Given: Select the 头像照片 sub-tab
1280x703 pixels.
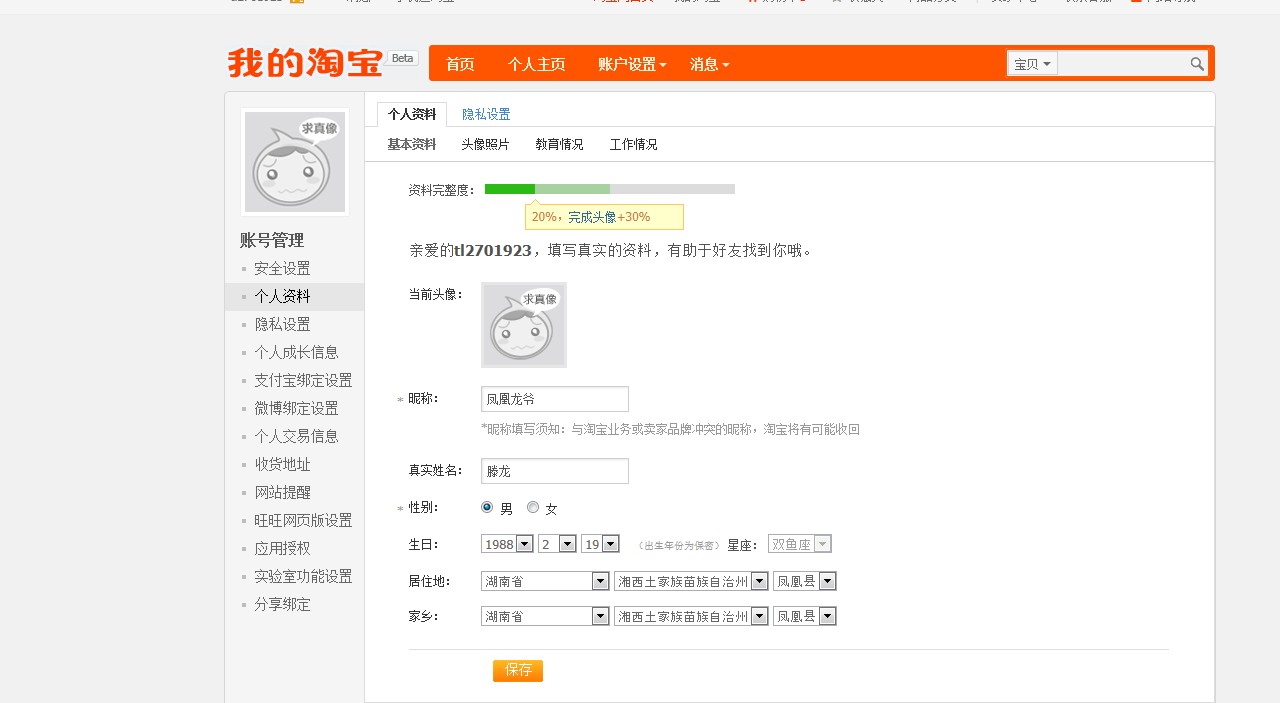Looking at the screenshot, I should [485, 144].
